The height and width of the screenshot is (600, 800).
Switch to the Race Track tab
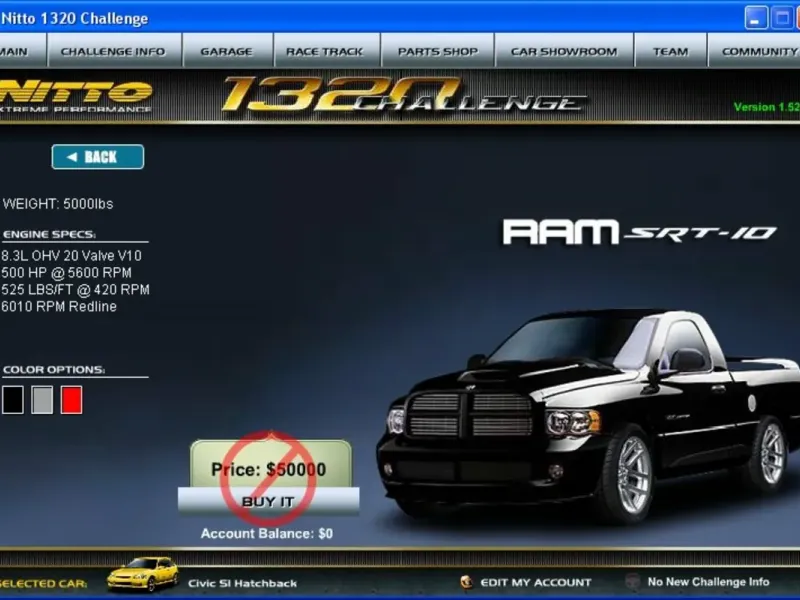[327, 51]
